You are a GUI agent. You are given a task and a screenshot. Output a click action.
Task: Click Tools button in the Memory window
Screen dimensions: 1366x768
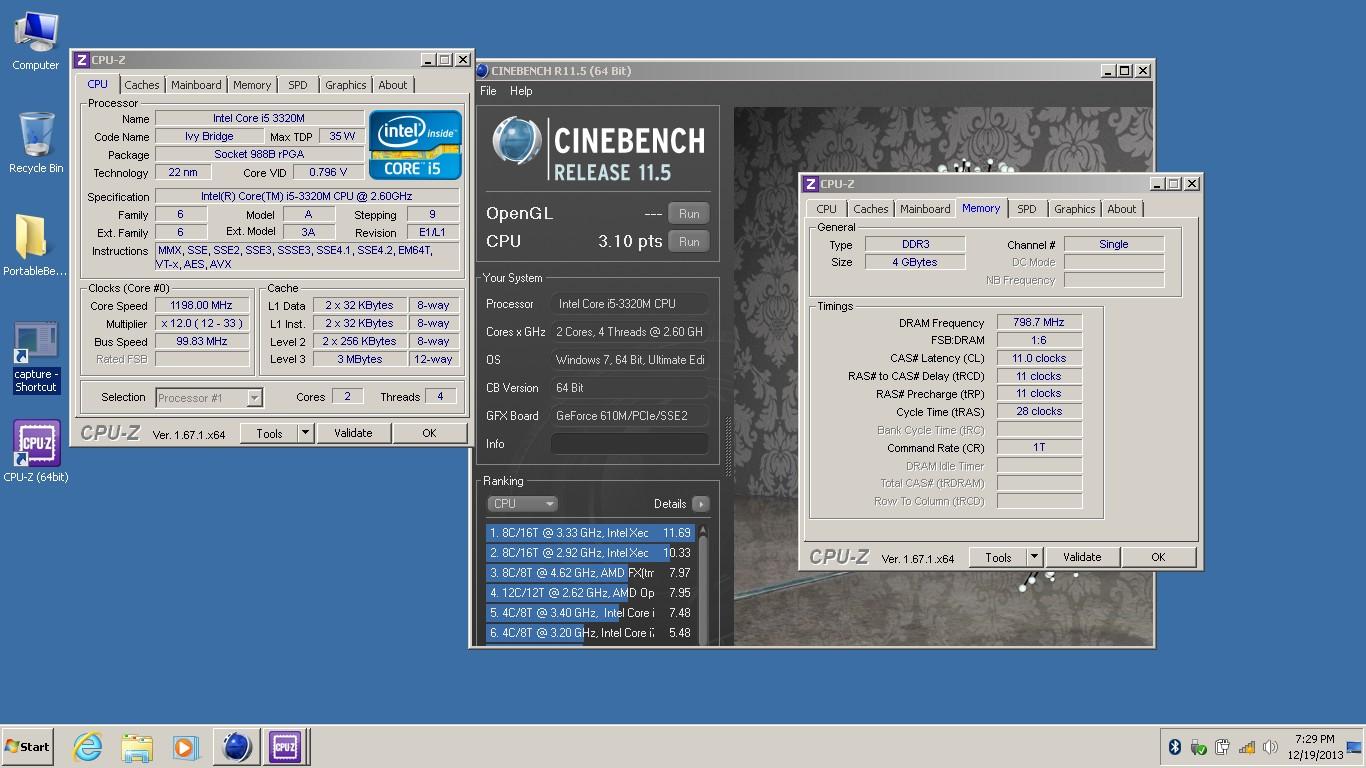click(998, 558)
